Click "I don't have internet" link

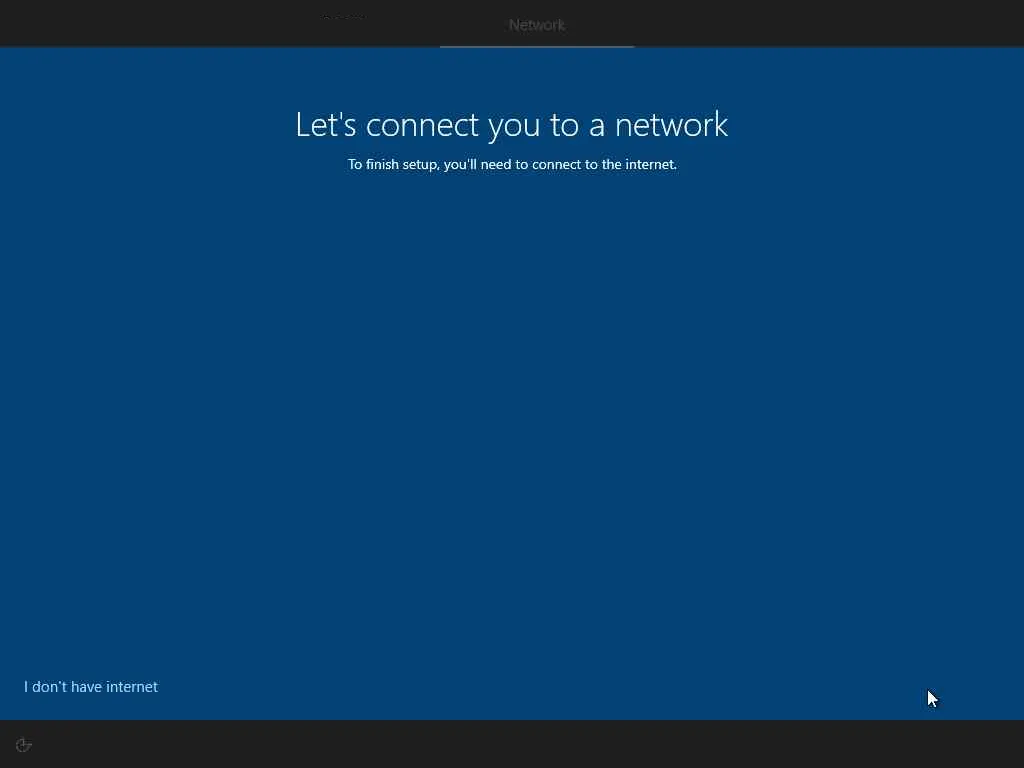tap(91, 687)
